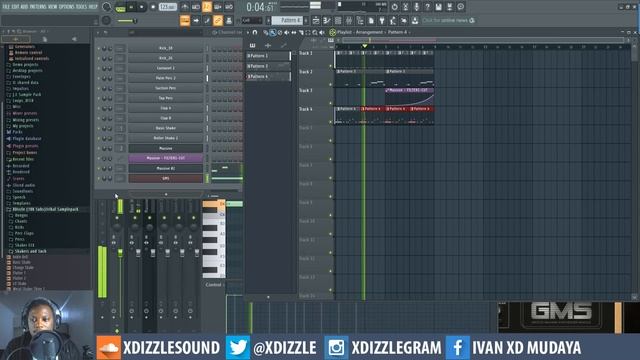Toggle the orange chain-link grouping icon
This screenshot has width=640, height=360.
(218, 20)
